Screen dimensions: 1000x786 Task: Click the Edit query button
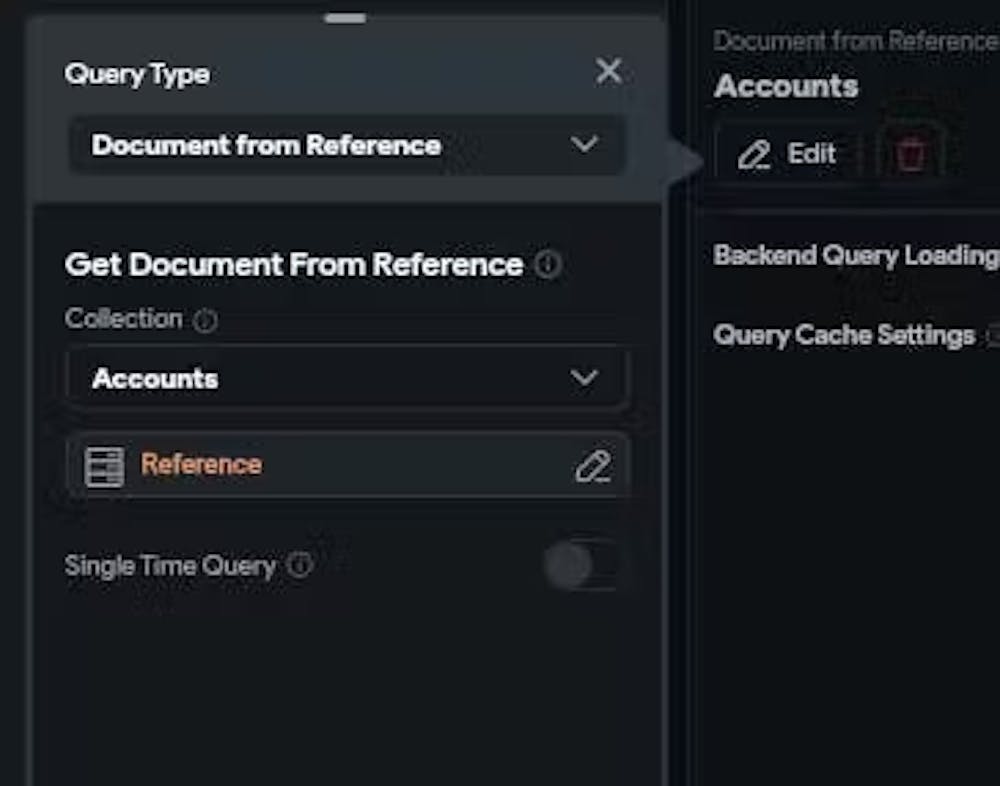click(x=787, y=154)
